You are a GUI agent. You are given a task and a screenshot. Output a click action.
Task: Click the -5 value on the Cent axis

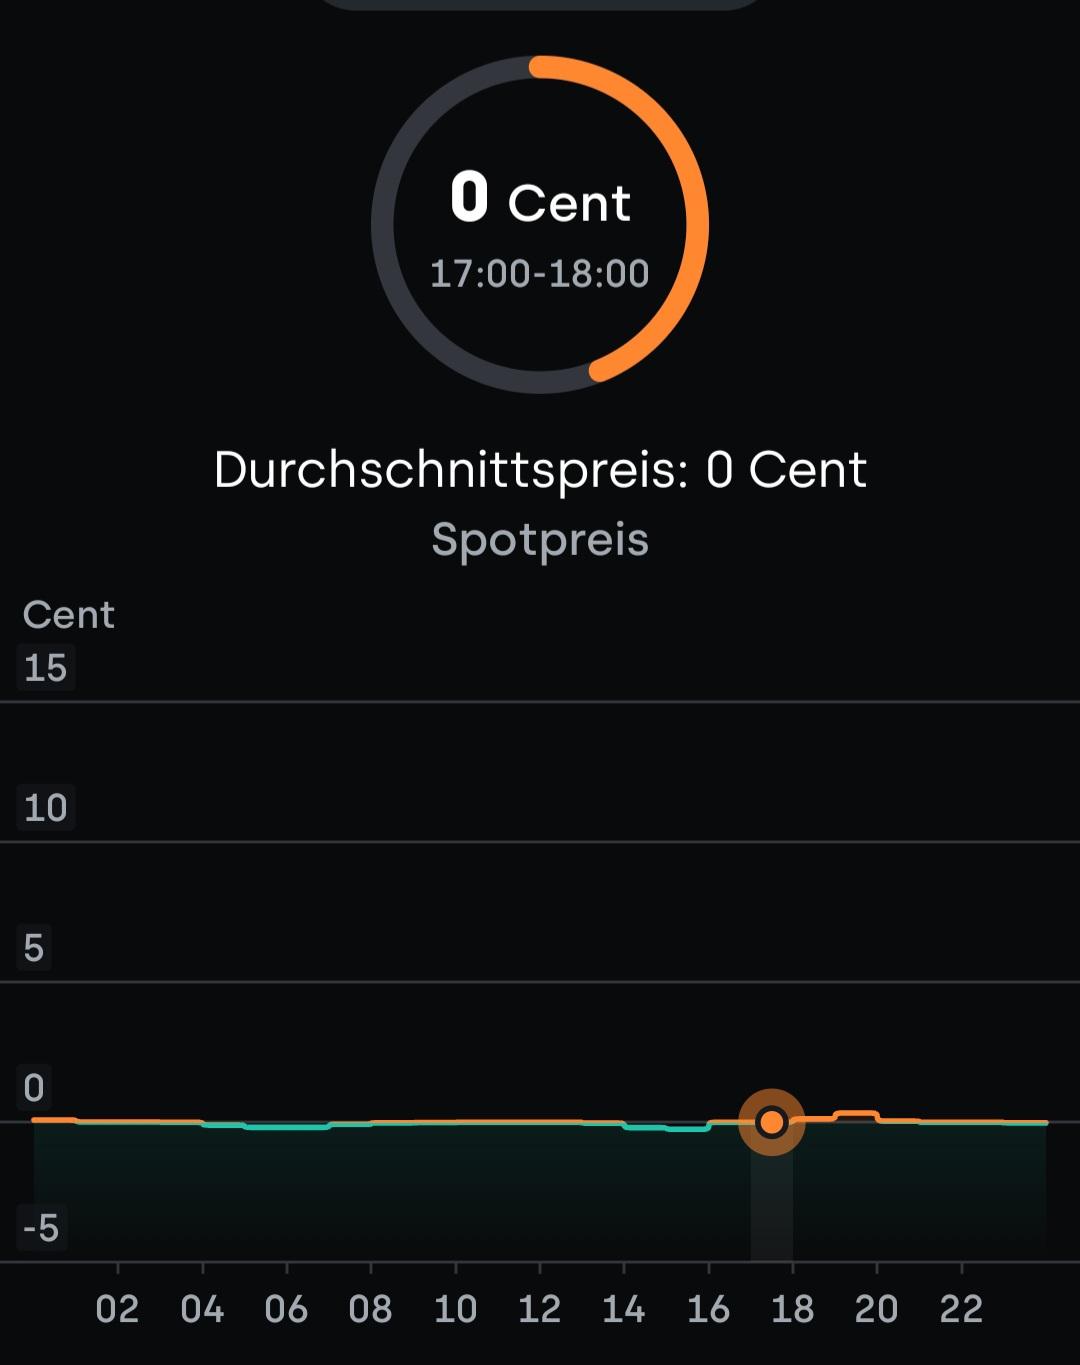pyautogui.click(x=42, y=1228)
